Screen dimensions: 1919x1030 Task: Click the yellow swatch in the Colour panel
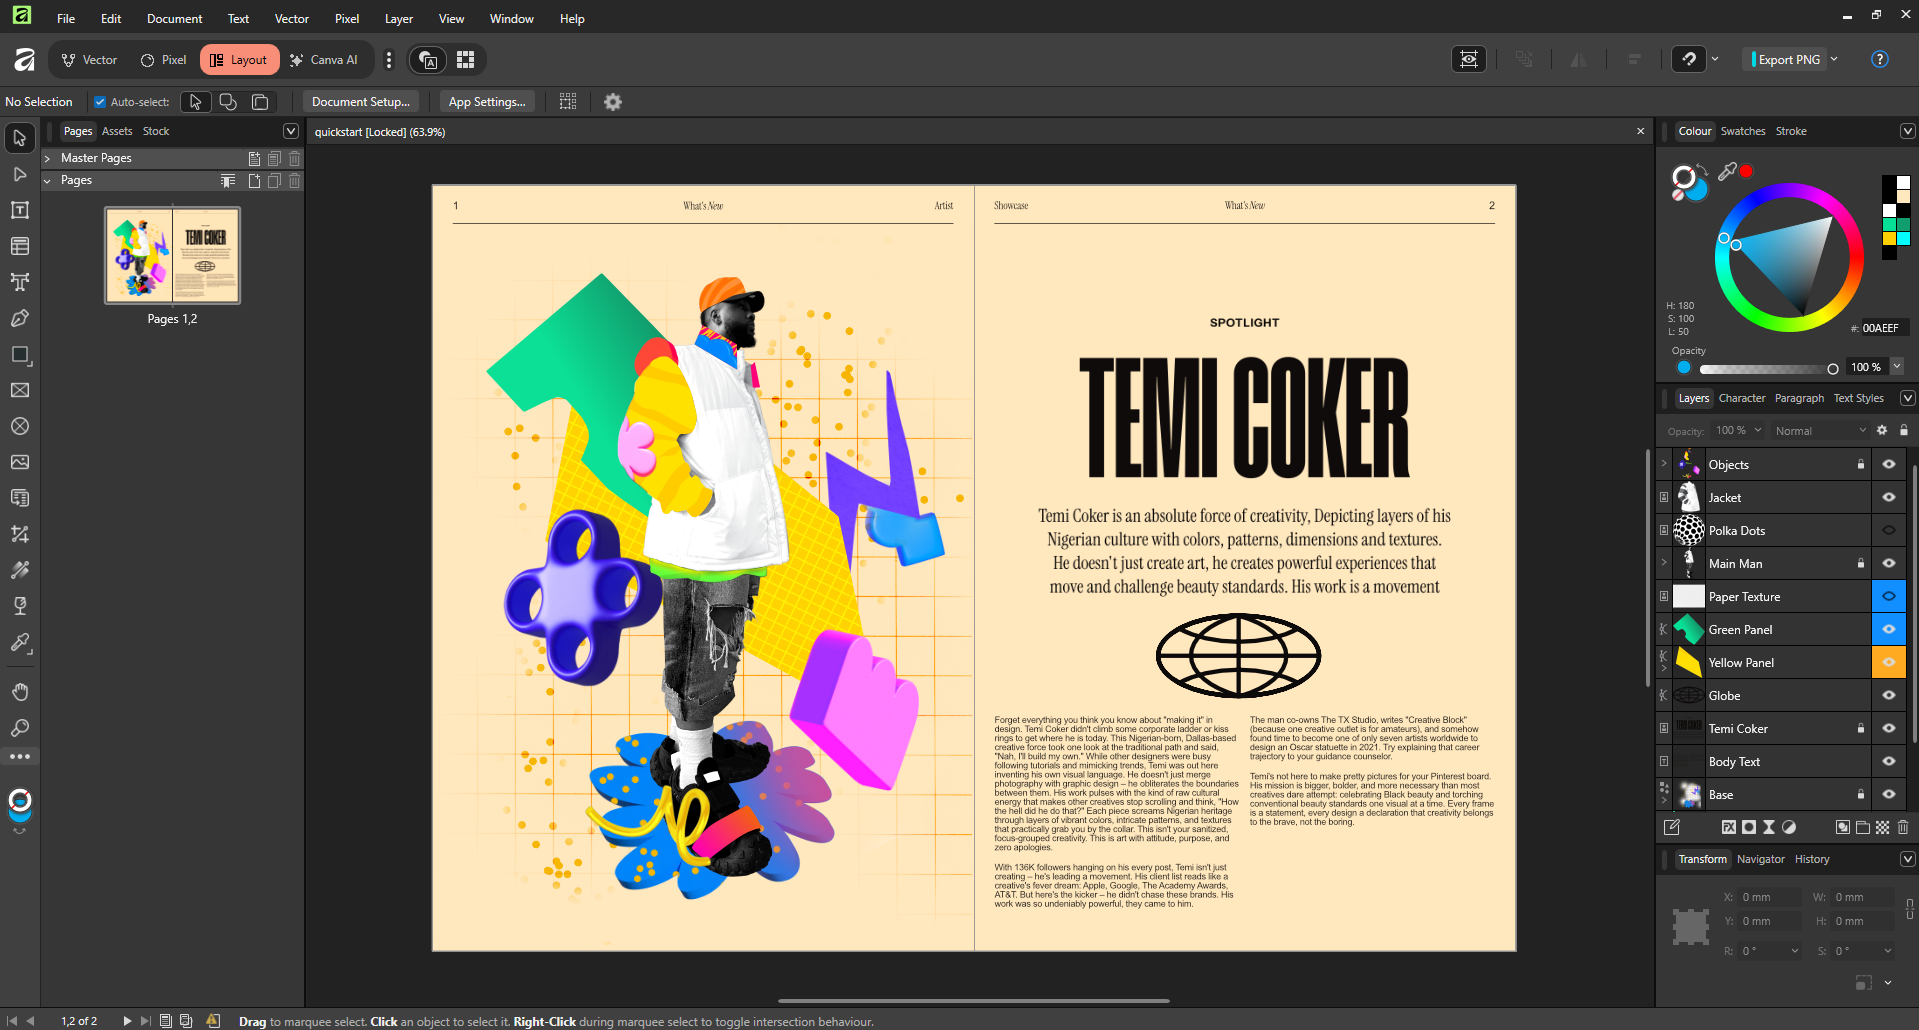tap(1890, 238)
